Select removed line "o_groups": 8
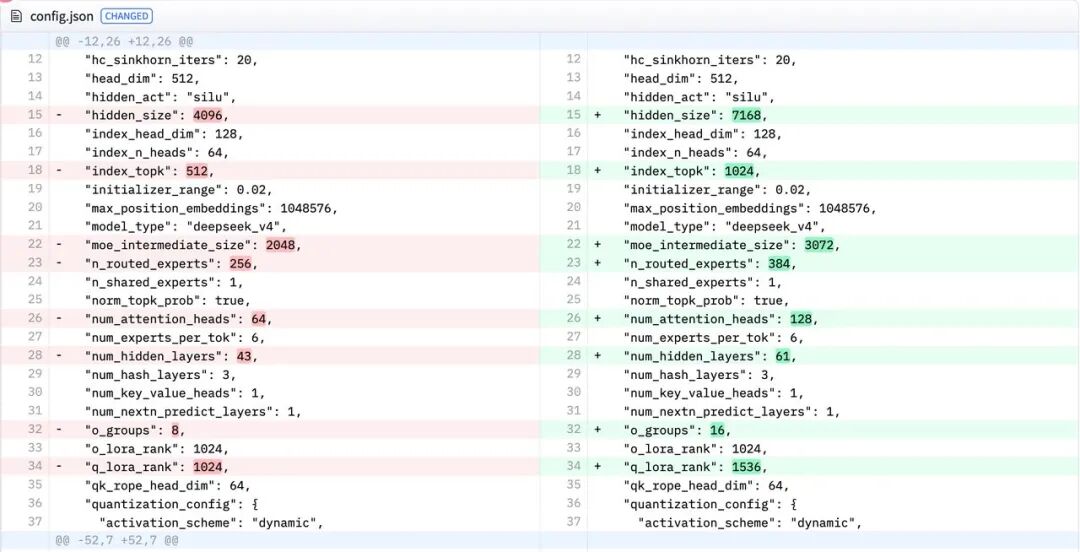1080x552 pixels. pos(270,430)
